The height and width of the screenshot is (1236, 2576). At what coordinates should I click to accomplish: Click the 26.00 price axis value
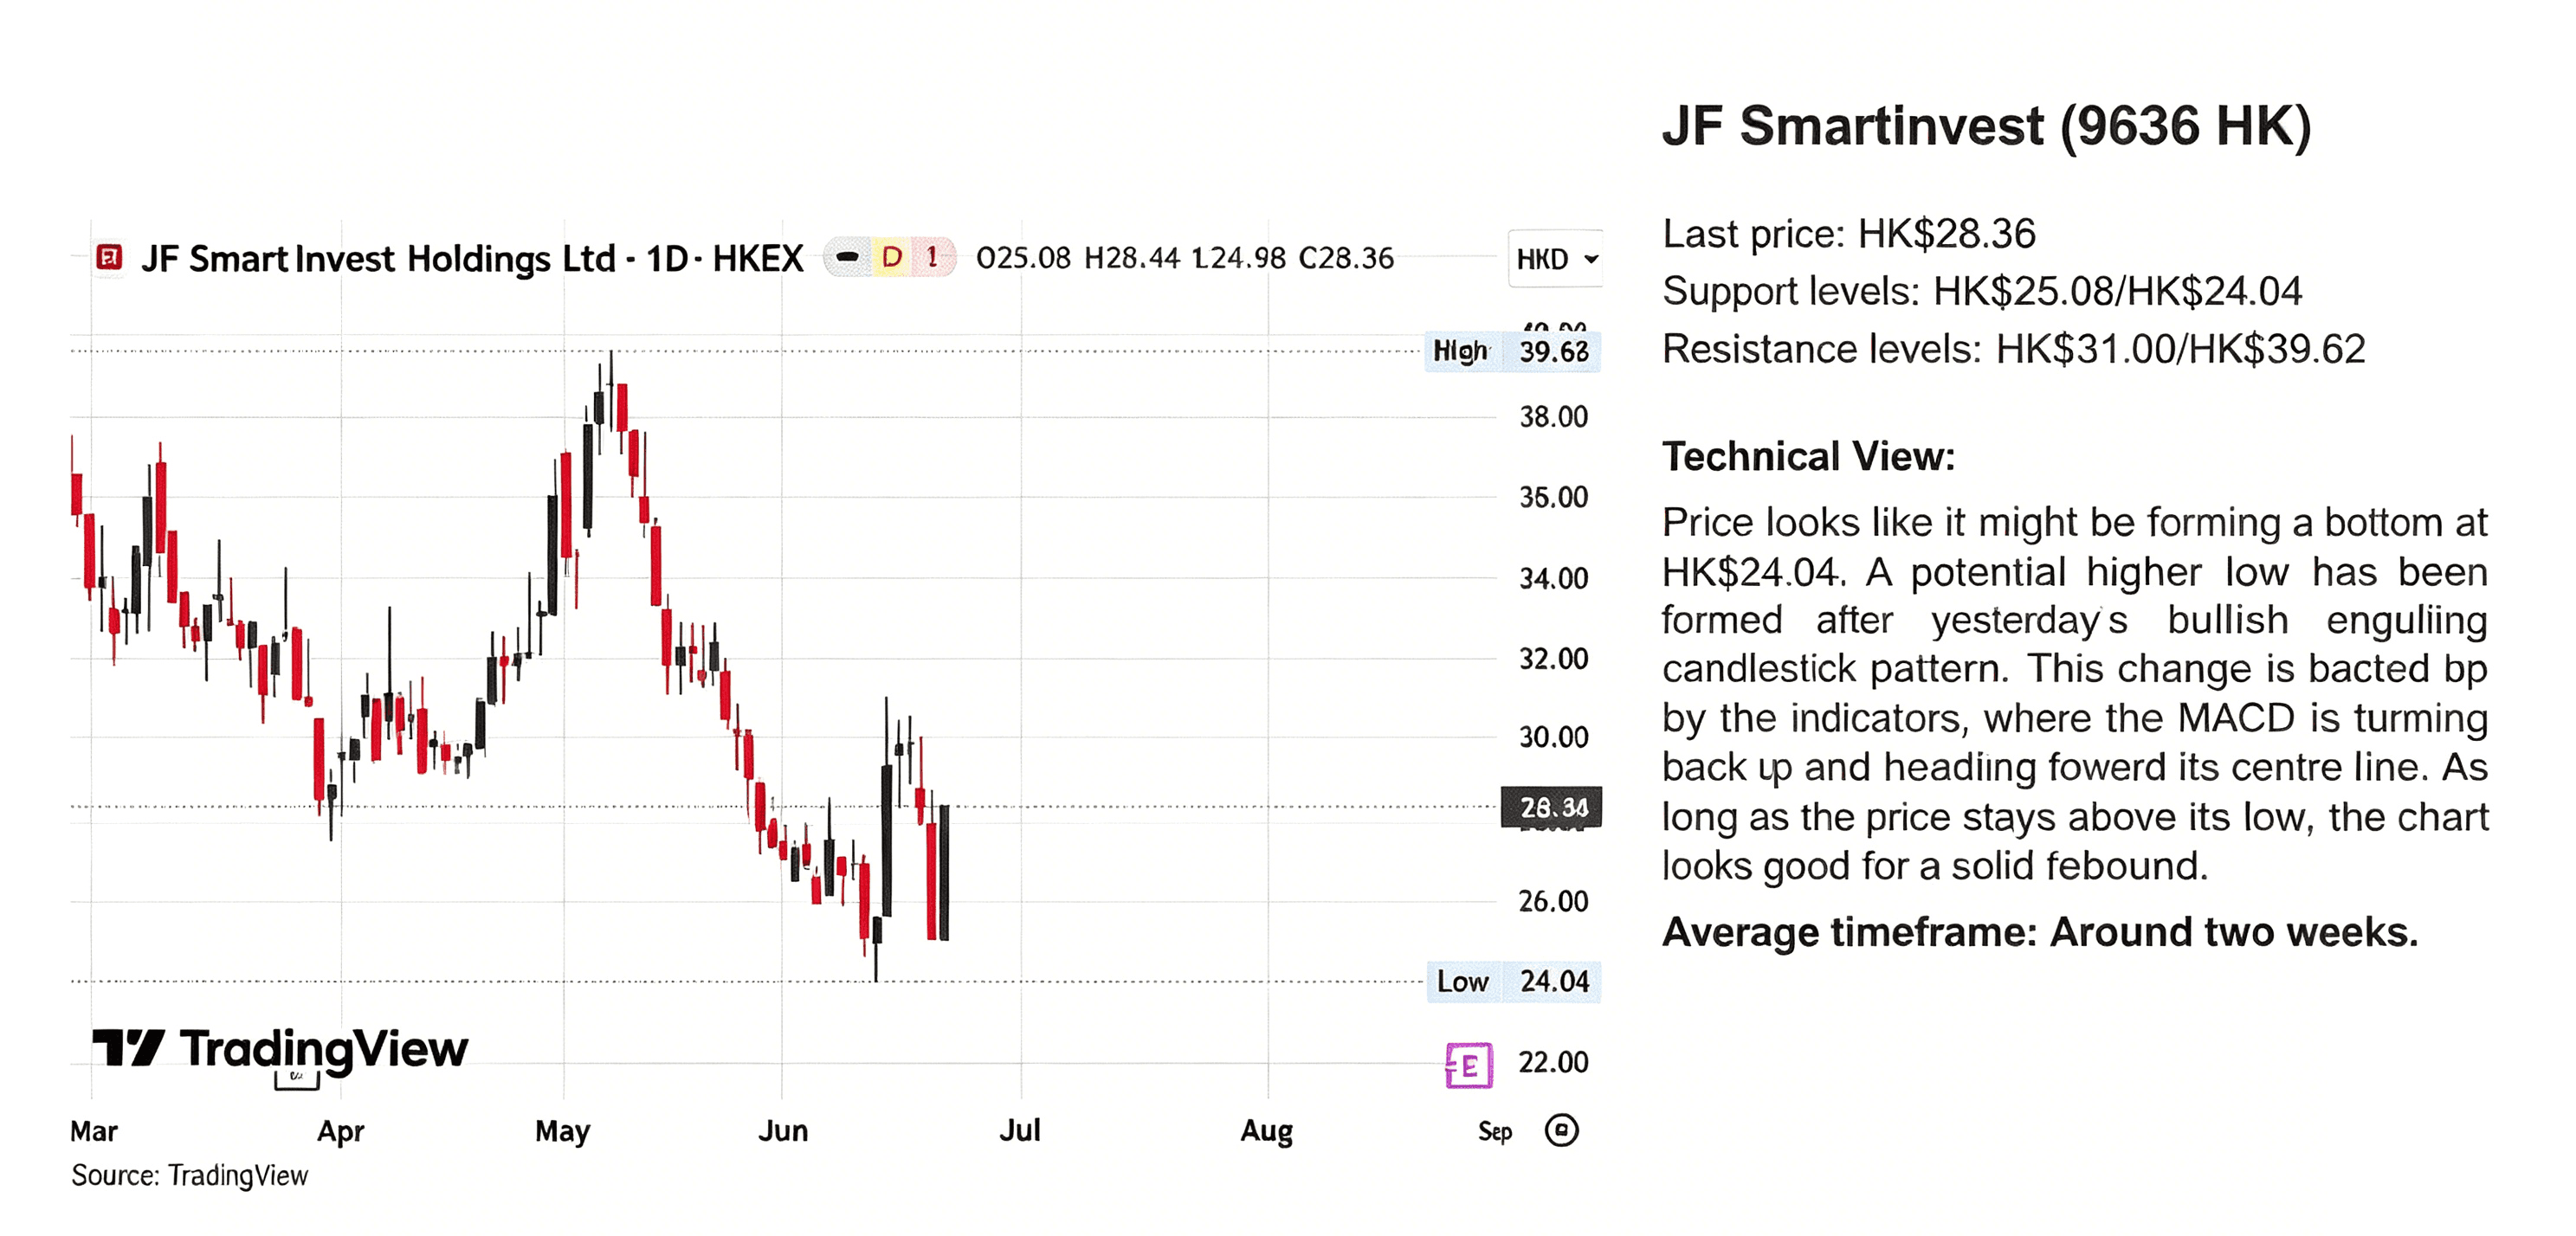coord(1553,901)
